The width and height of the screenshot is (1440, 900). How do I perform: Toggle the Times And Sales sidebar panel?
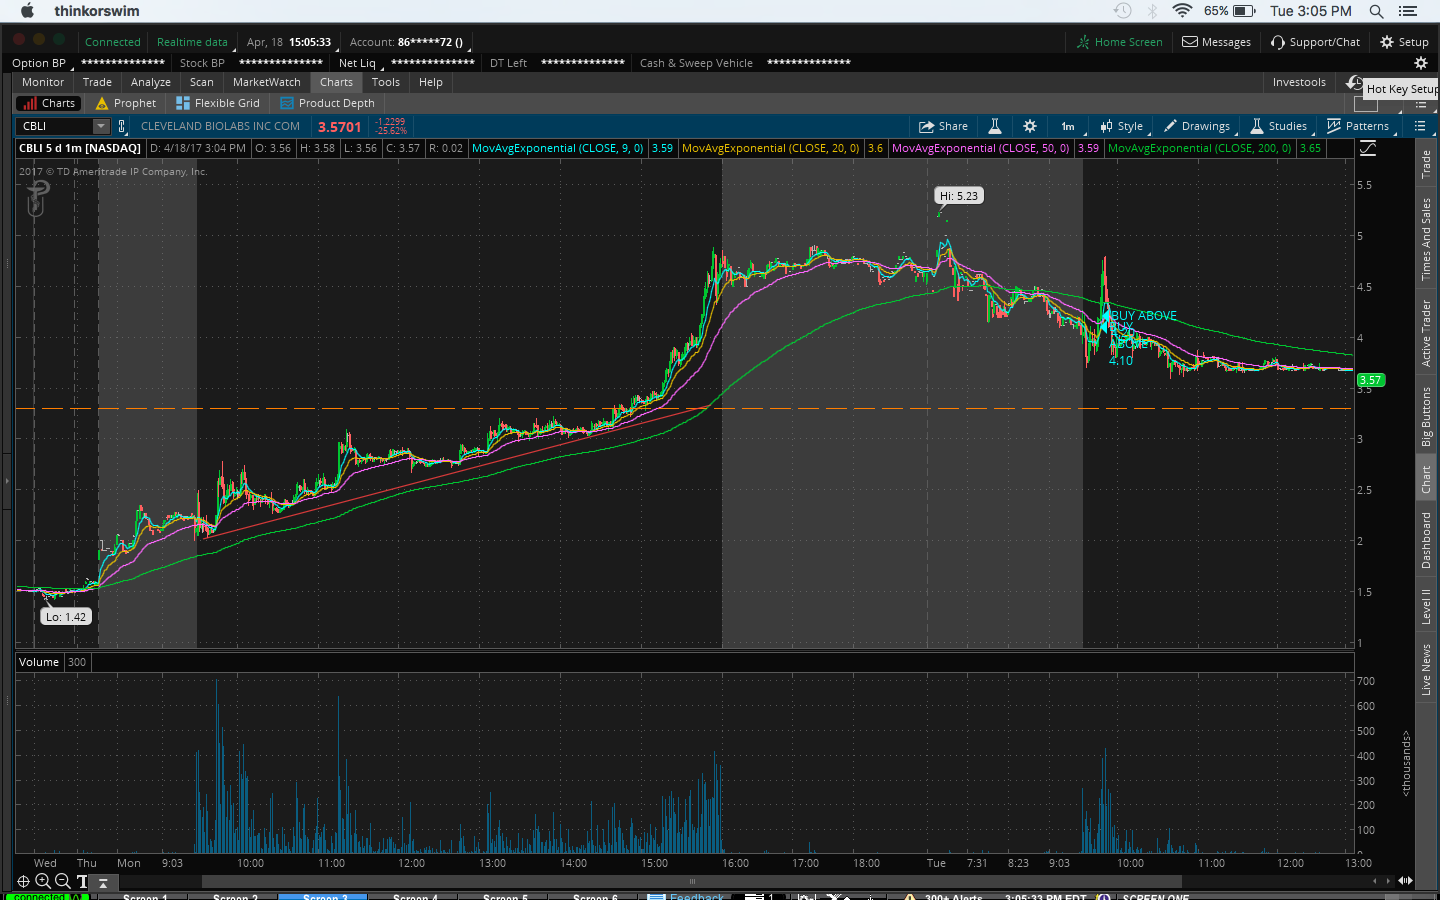(1426, 239)
